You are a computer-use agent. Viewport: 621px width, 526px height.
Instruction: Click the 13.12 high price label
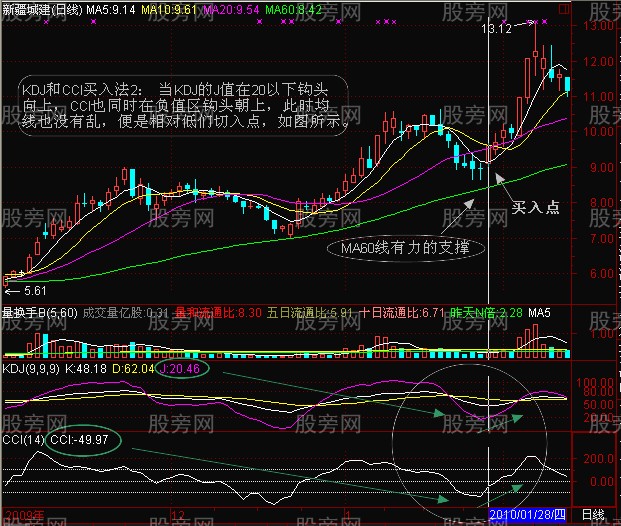click(496, 29)
